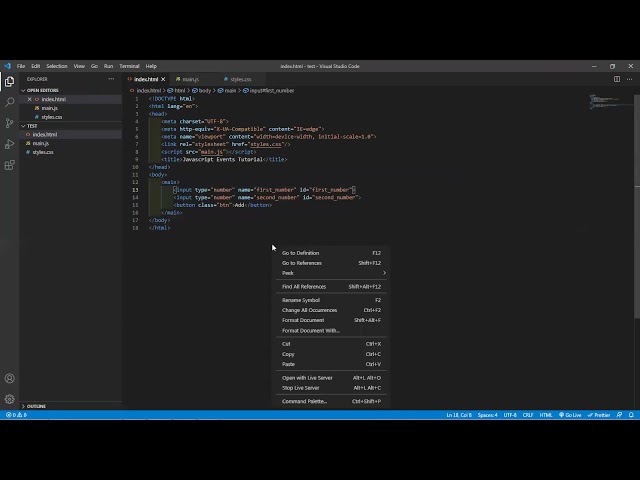This screenshot has height=480, width=640.
Task: Open editor more actions ellipsis
Action: (x=629, y=79)
